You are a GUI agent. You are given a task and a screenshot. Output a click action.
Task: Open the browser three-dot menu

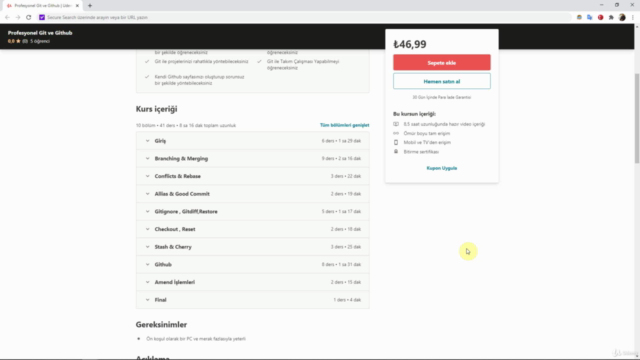pyautogui.click(x=633, y=18)
